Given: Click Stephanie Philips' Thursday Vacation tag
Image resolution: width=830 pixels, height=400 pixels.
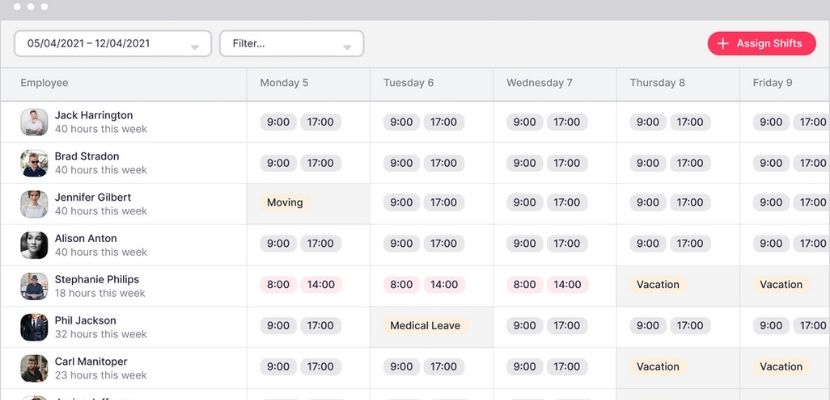Looking at the screenshot, I should [658, 285].
